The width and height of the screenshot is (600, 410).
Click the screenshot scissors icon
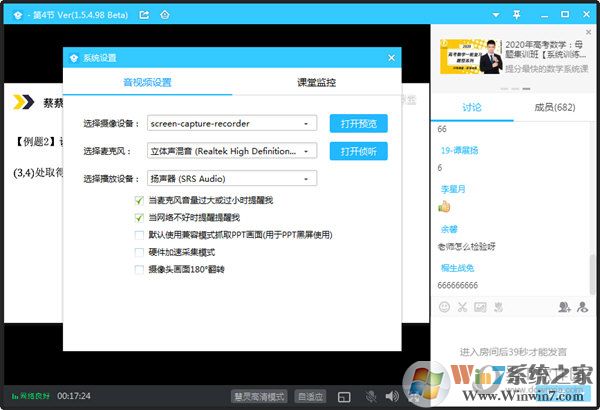(462, 307)
